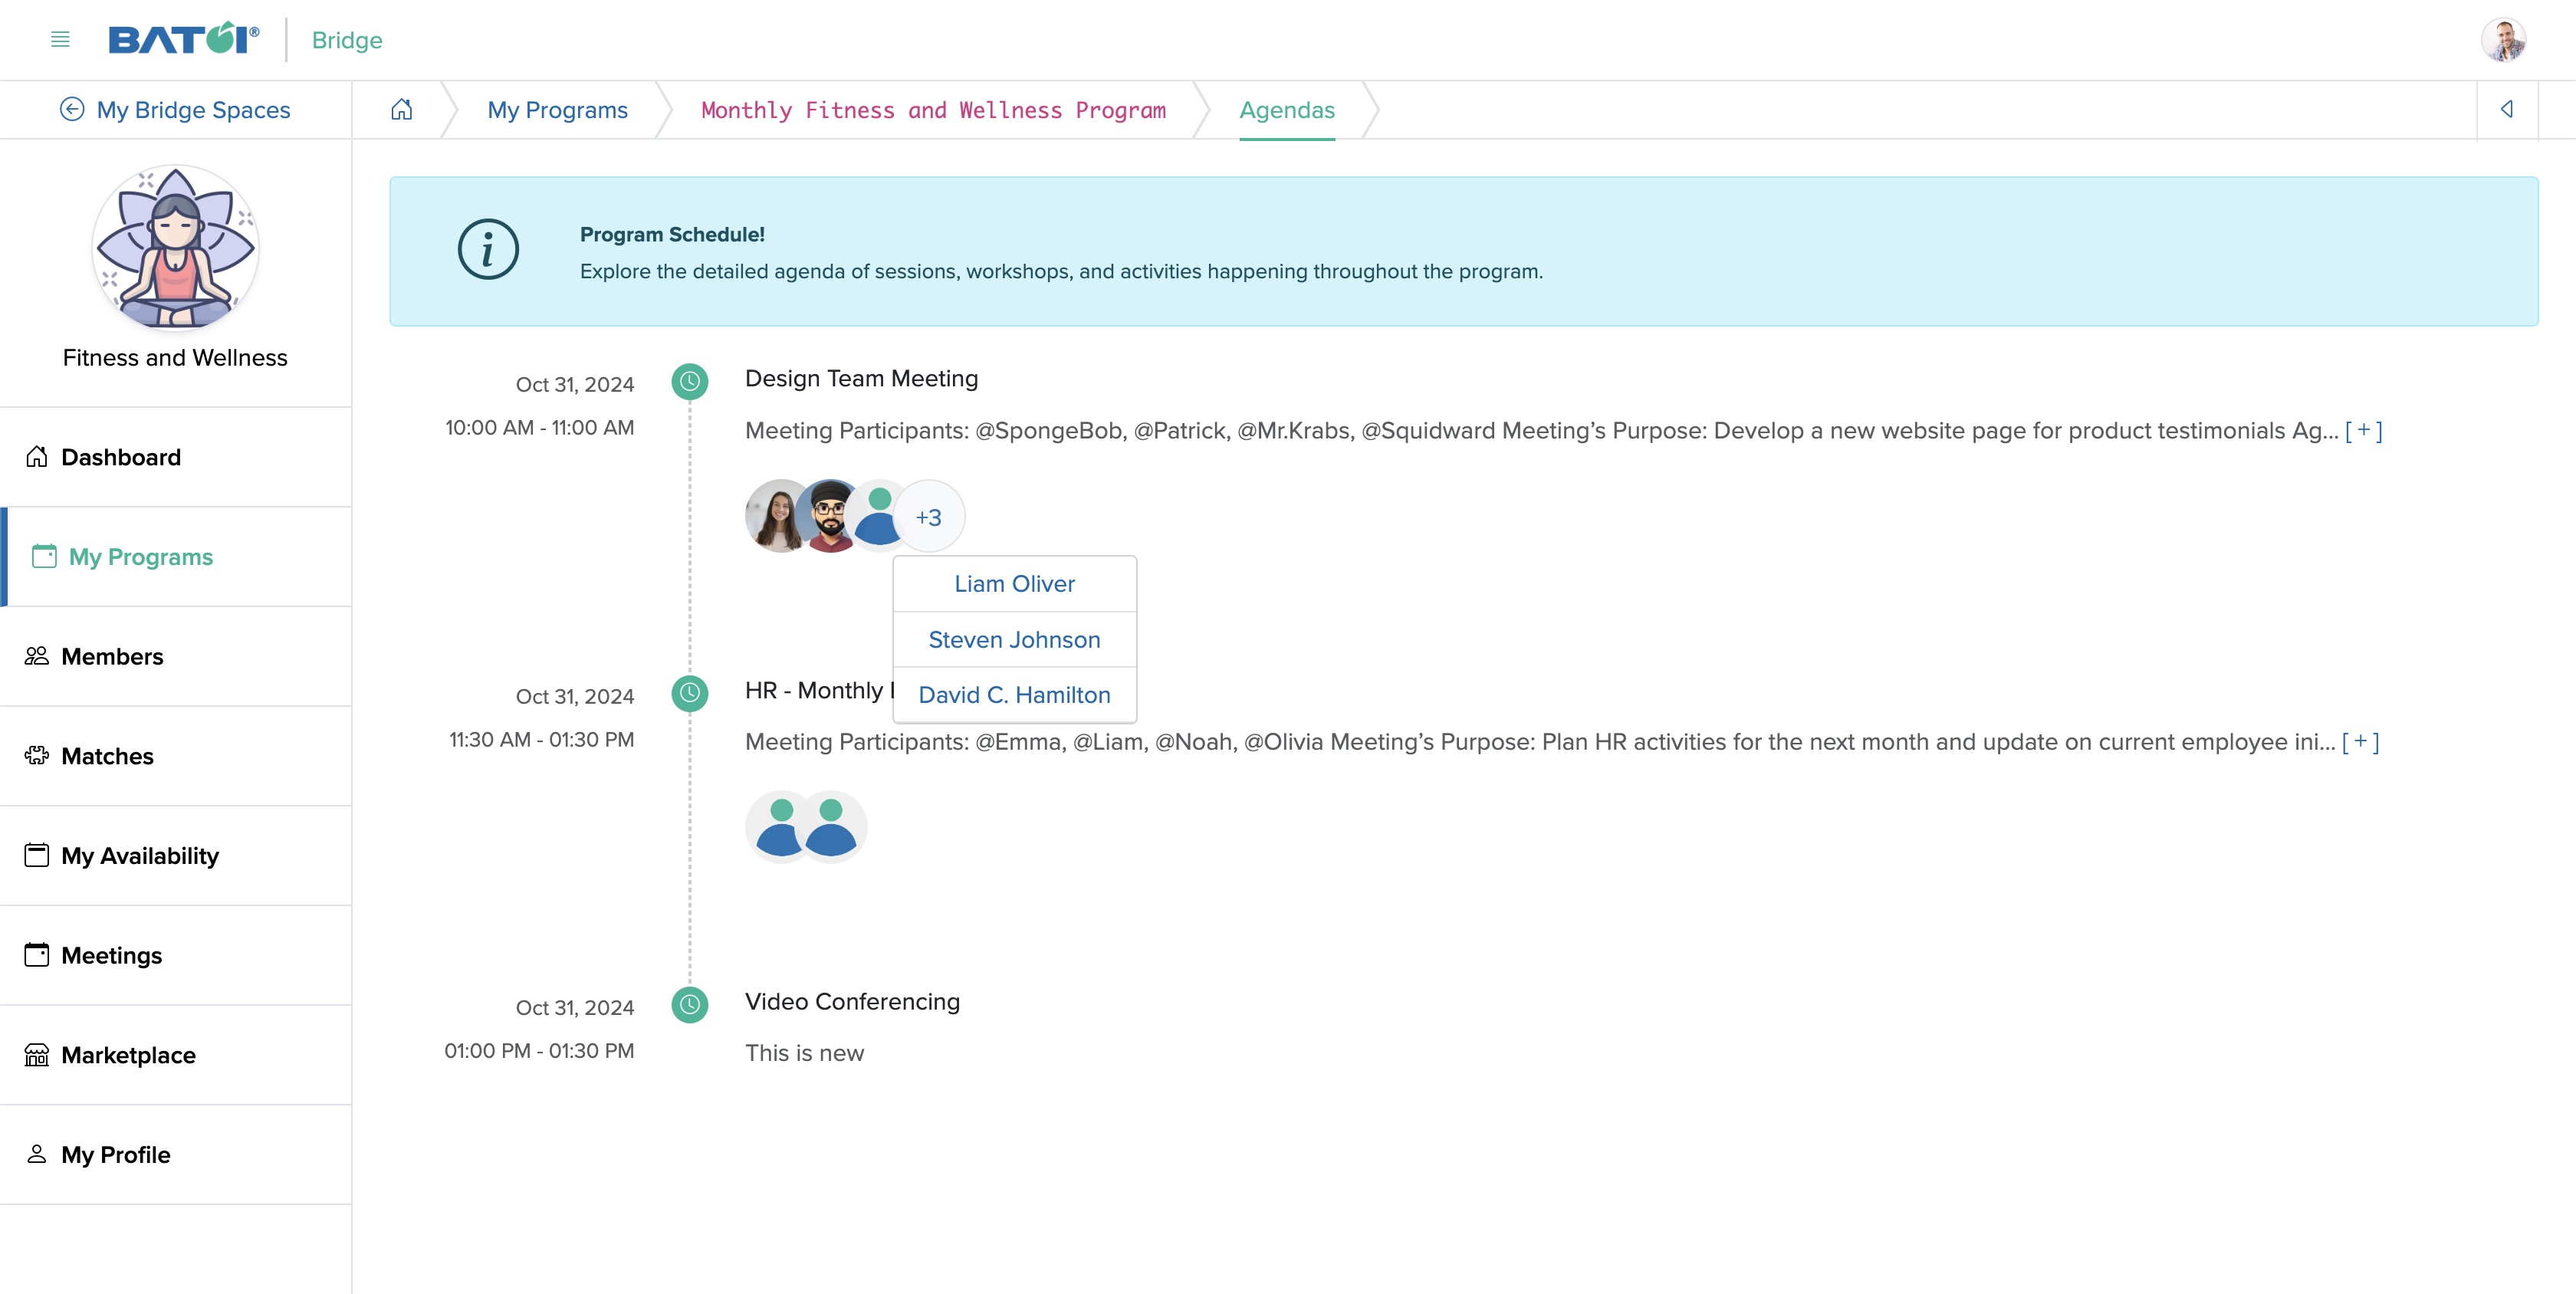2576x1294 pixels.
Task: Expand David C. Hamilton profile entry
Action: pos(1014,693)
